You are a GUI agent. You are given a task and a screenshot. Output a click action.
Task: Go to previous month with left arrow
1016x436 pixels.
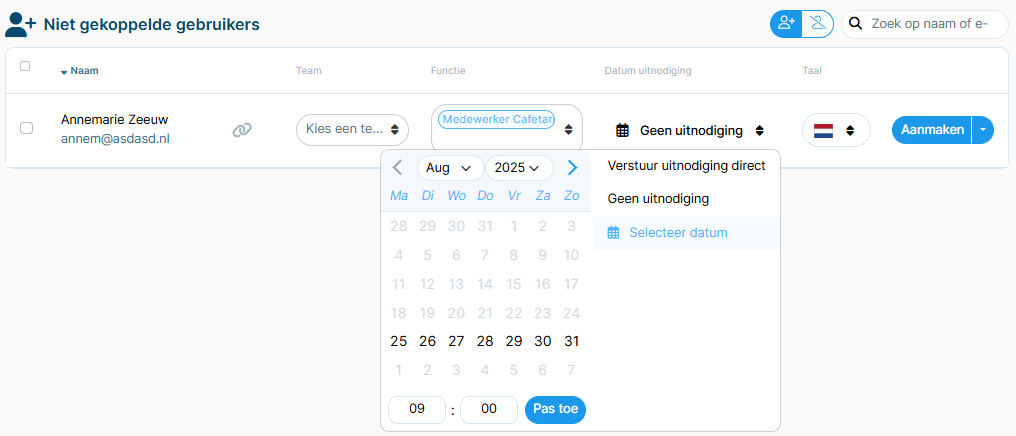(x=398, y=168)
